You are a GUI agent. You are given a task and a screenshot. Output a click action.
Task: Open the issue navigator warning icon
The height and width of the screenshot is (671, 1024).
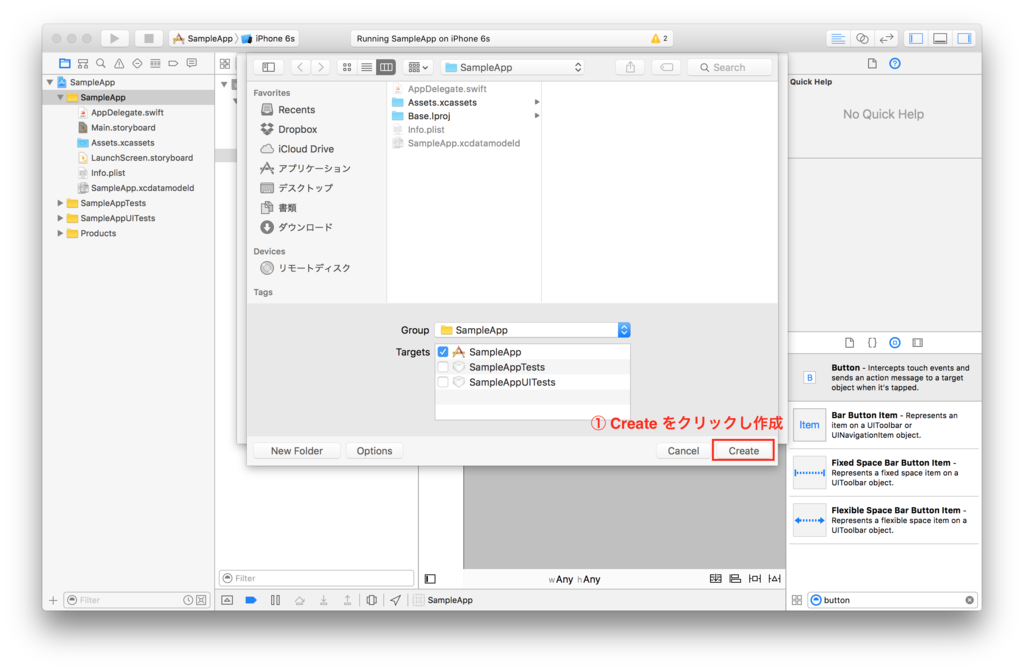(119, 63)
